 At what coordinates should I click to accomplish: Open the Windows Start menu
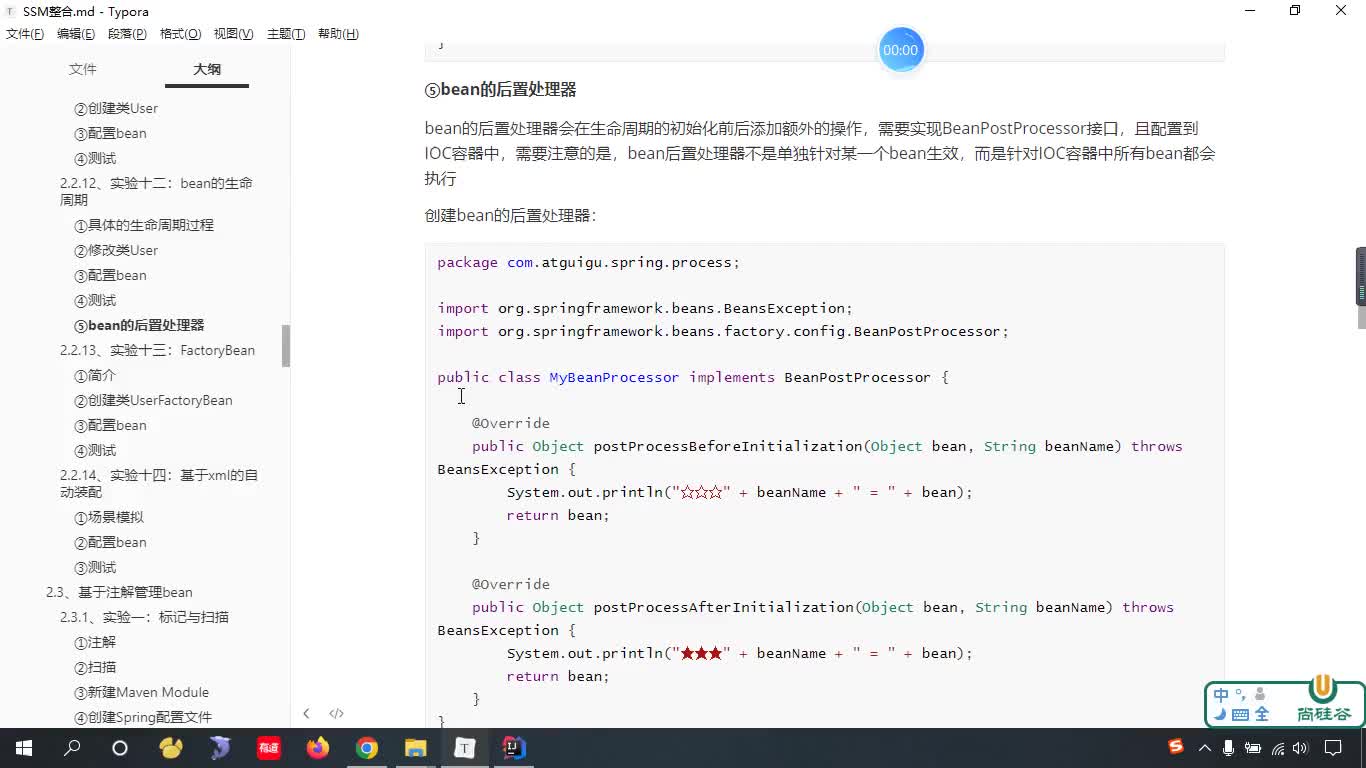point(23,748)
